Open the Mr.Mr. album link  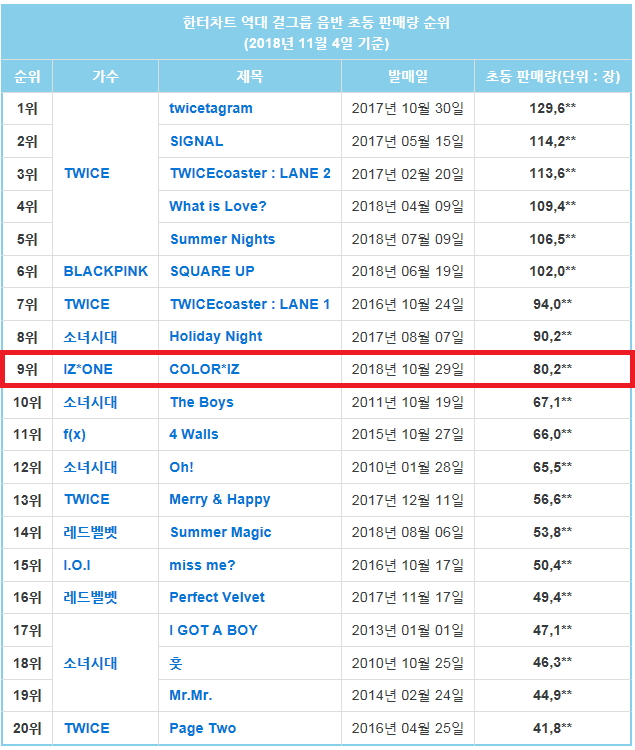(x=190, y=695)
